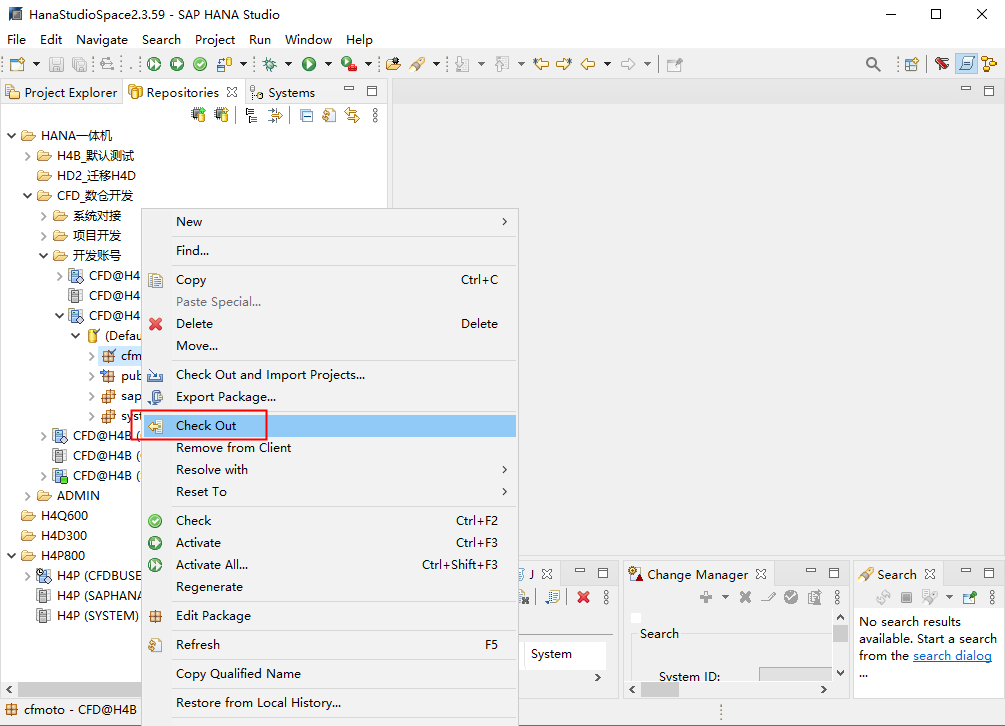
Task: Switch to the Project Explorer tab
Action: [62, 92]
